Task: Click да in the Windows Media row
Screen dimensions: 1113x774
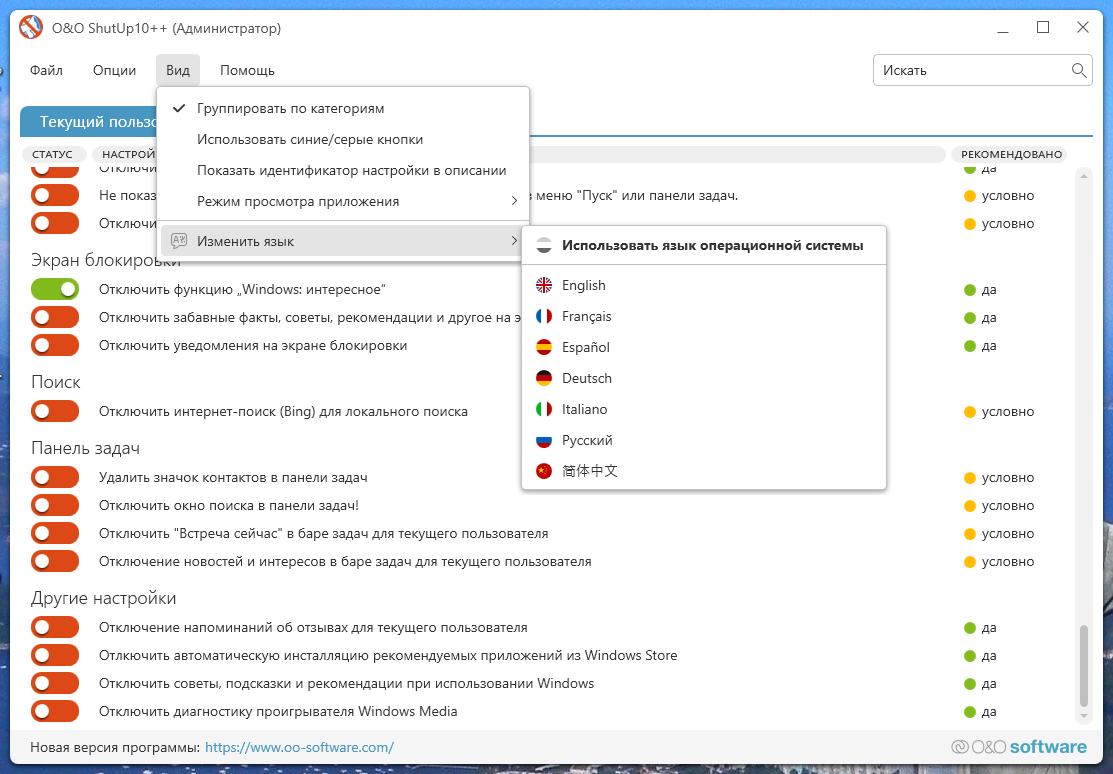Action: click(x=989, y=712)
